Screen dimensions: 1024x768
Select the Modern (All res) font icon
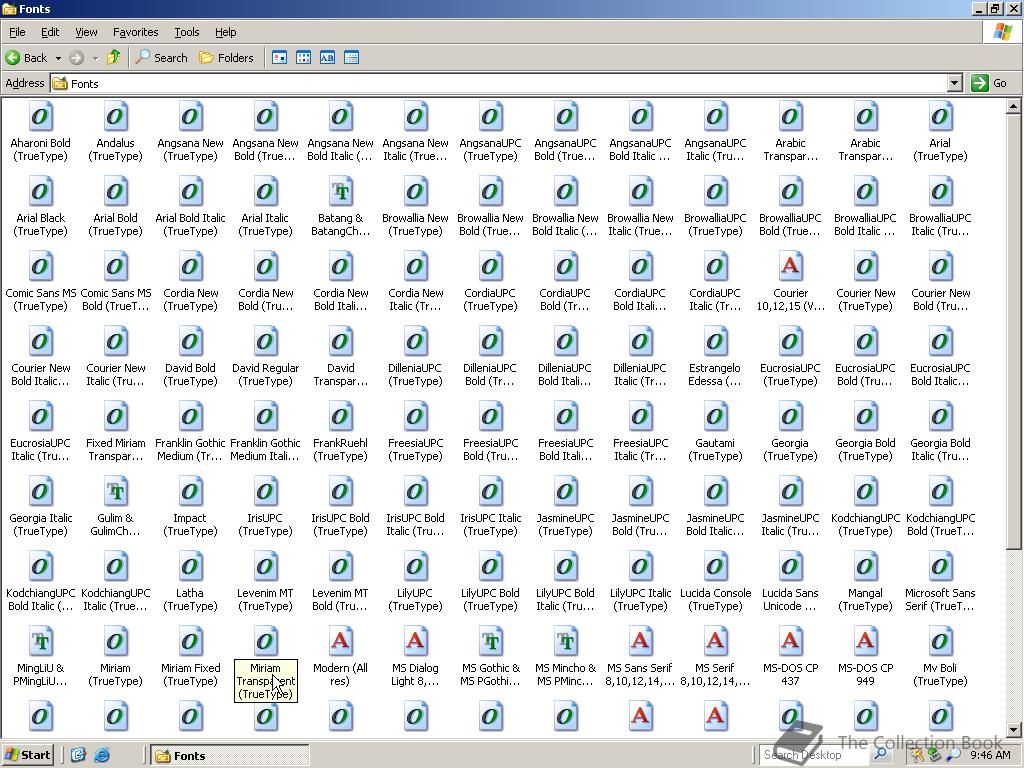pyautogui.click(x=341, y=643)
